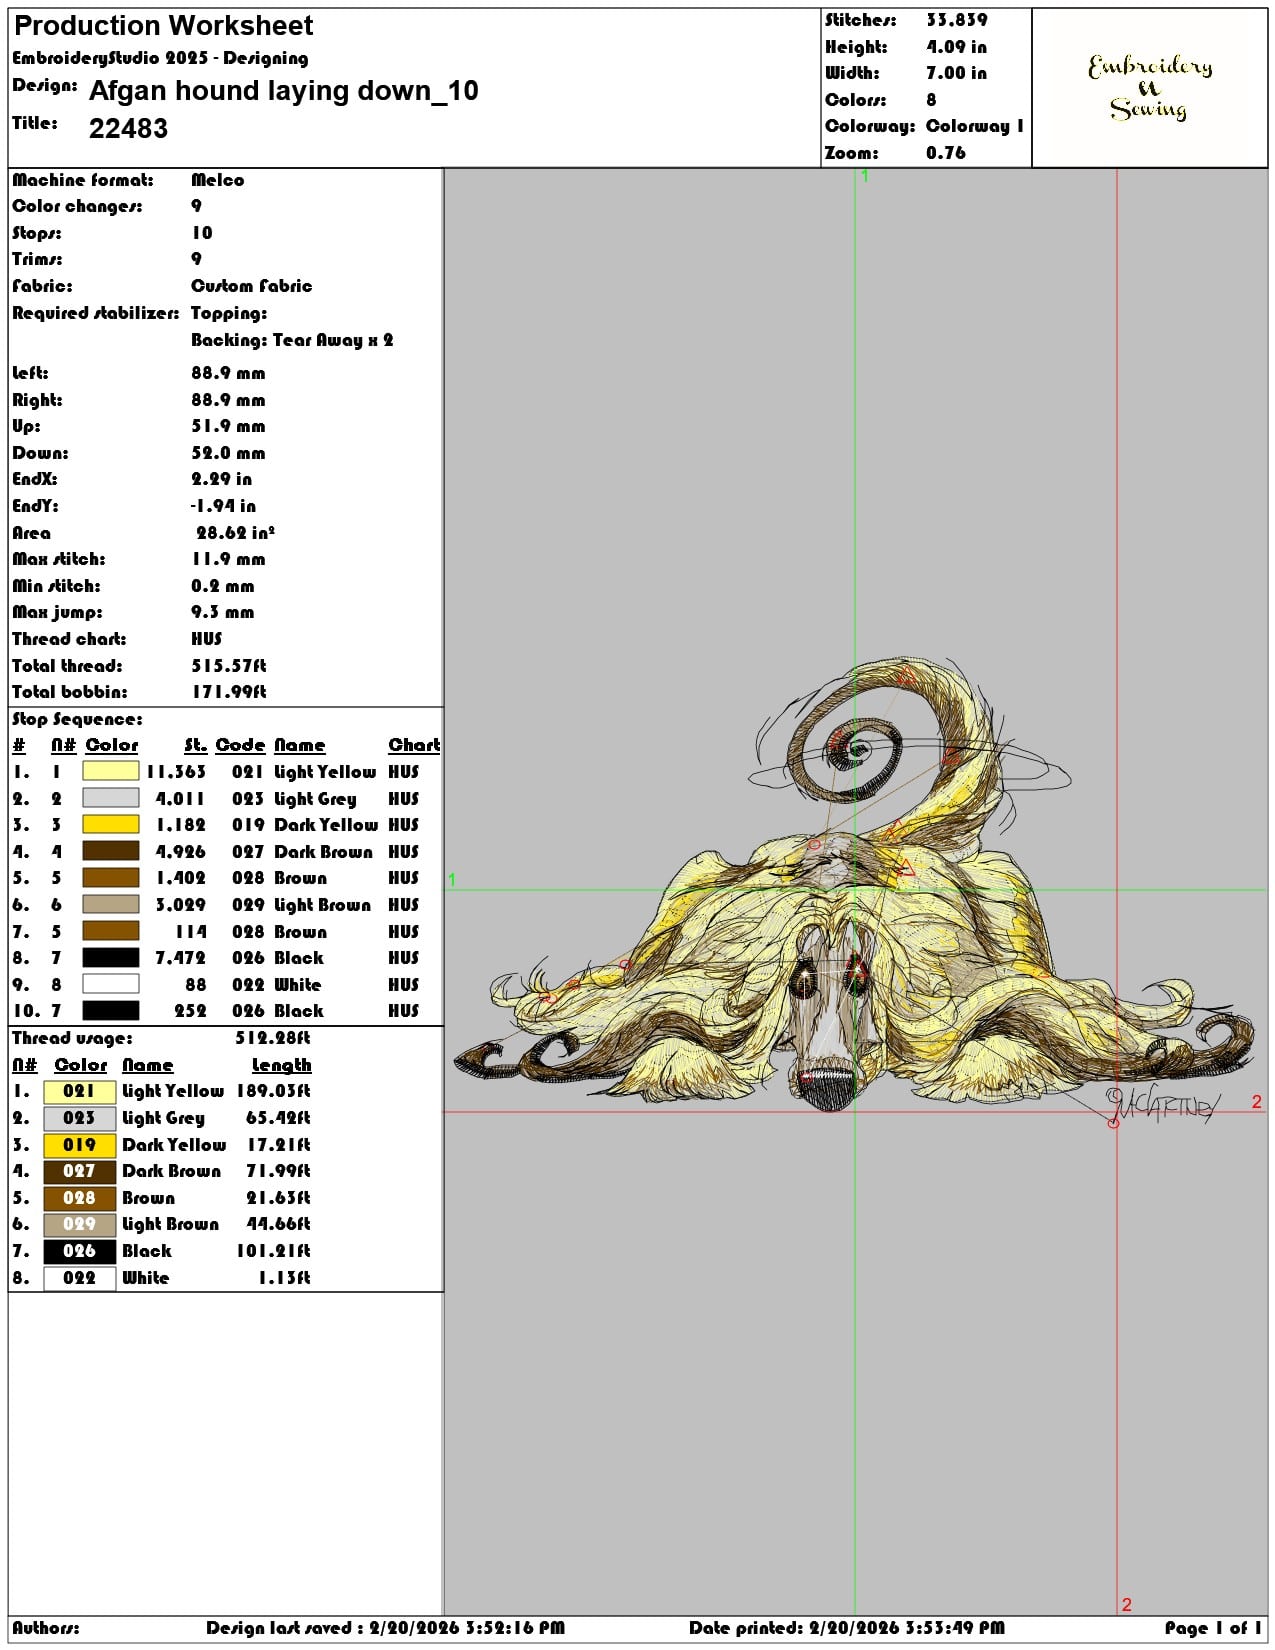Click the machine format value 'Melco'
This screenshot has height=1650, width=1275.
(x=218, y=180)
